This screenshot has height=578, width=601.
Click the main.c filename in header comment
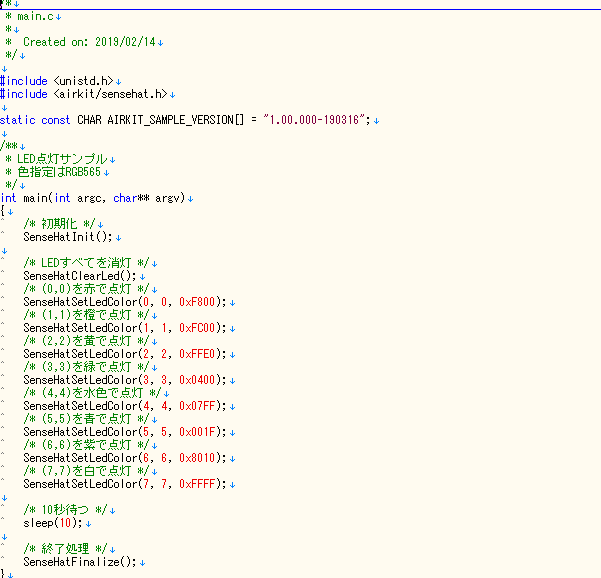(37, 17)
